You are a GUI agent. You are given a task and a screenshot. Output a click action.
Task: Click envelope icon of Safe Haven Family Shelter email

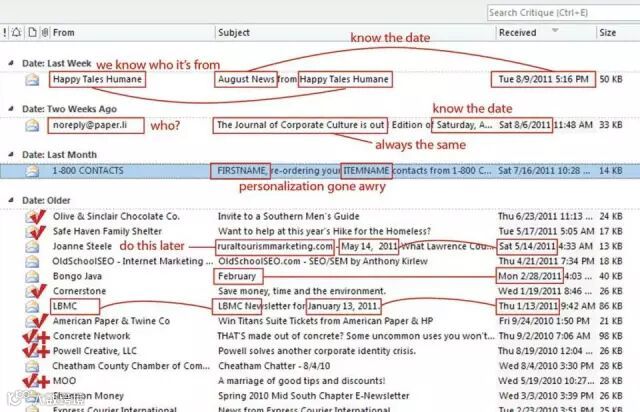tap(32, 232)
